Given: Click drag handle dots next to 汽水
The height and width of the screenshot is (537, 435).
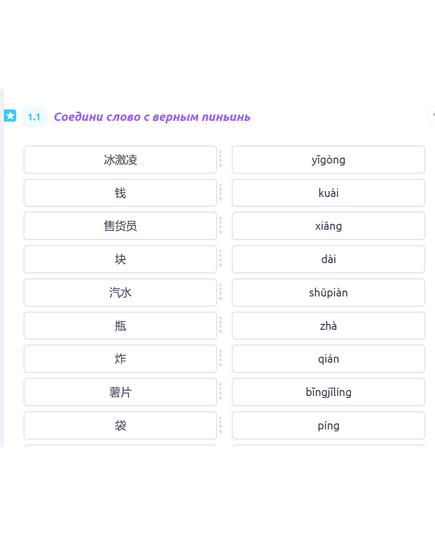Looking at the screenshot, I should (x=221, y=292).
